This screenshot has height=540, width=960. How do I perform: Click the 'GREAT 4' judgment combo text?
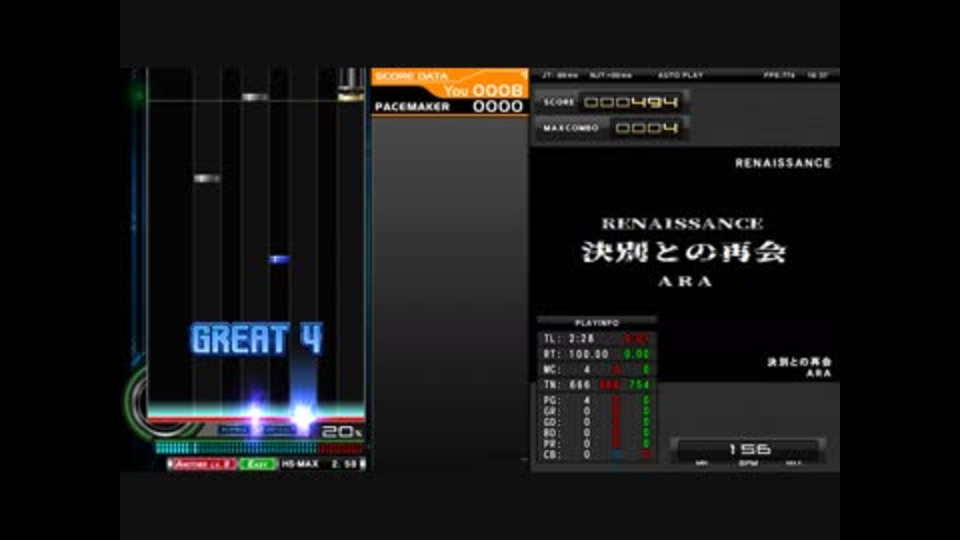[256, 339]
